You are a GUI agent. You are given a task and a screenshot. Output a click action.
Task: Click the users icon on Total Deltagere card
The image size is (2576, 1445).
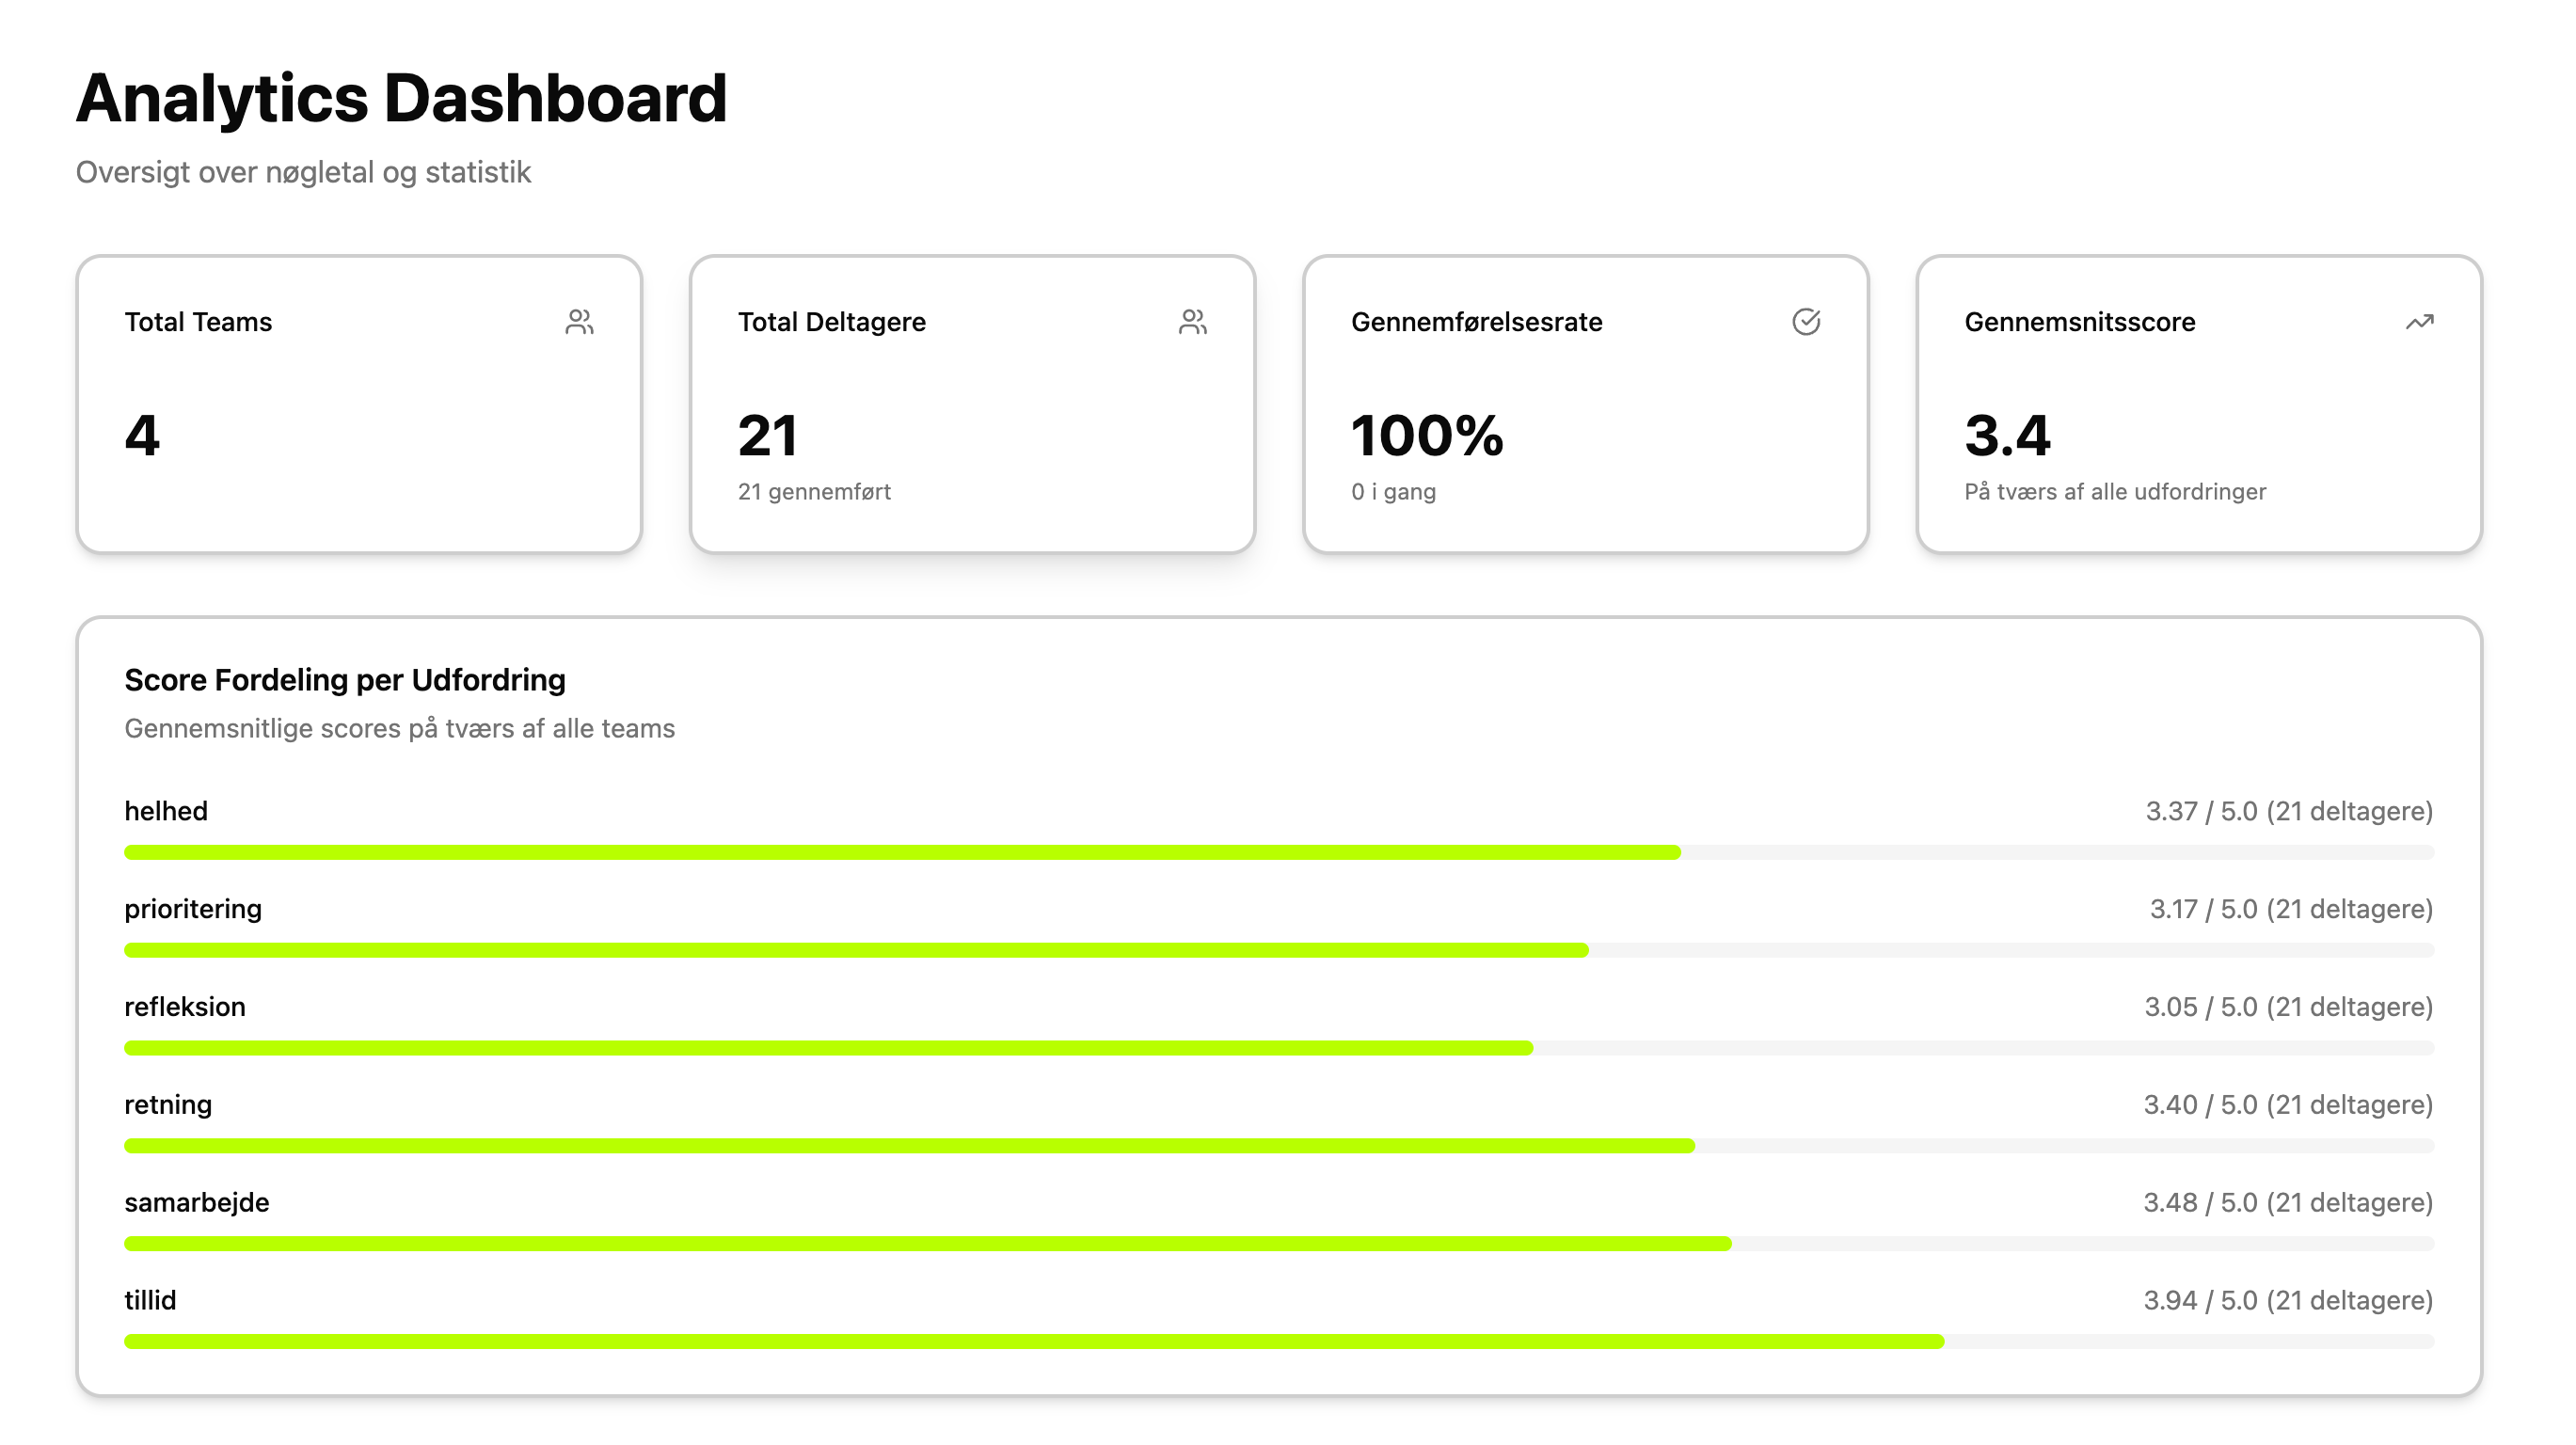1192,322
